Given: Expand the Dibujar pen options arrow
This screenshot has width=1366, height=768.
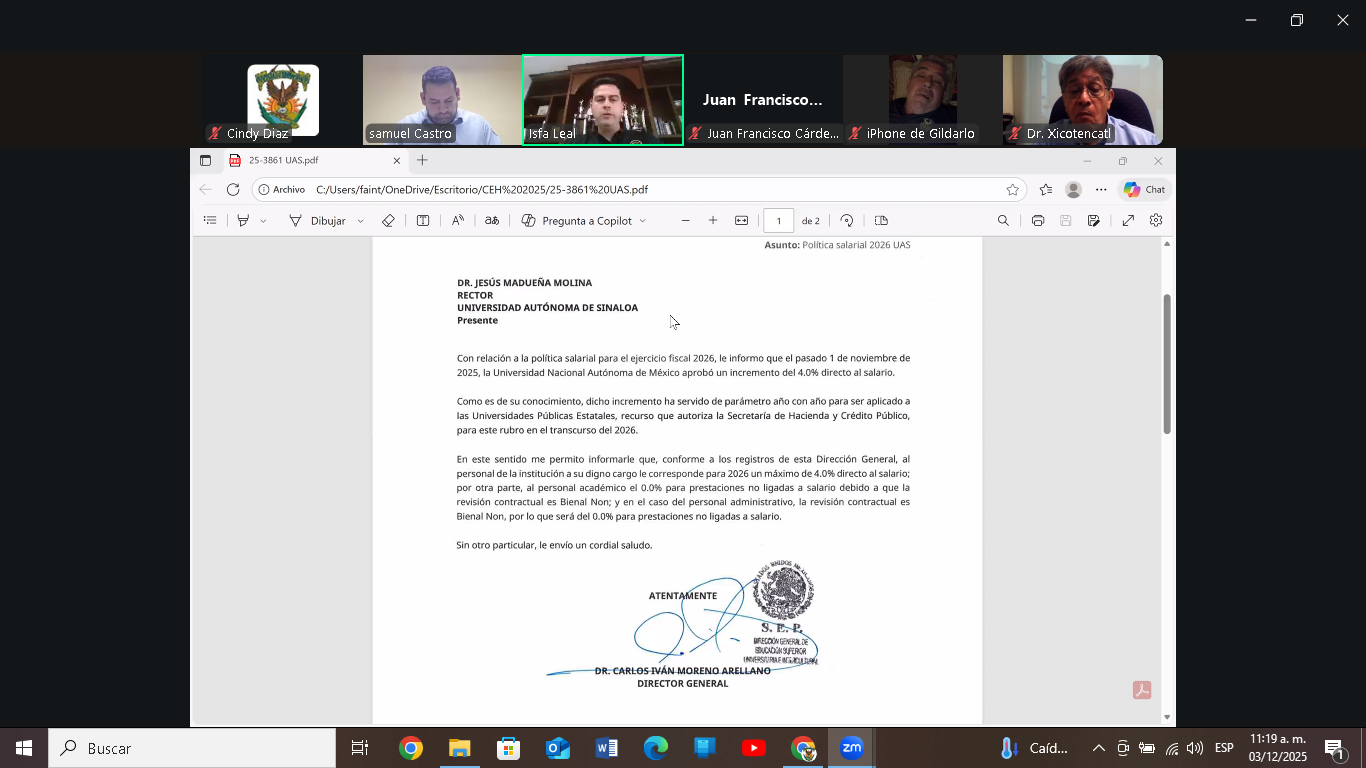Looking at the screenshot, I should pyautogui.click(x=360, y=221).
